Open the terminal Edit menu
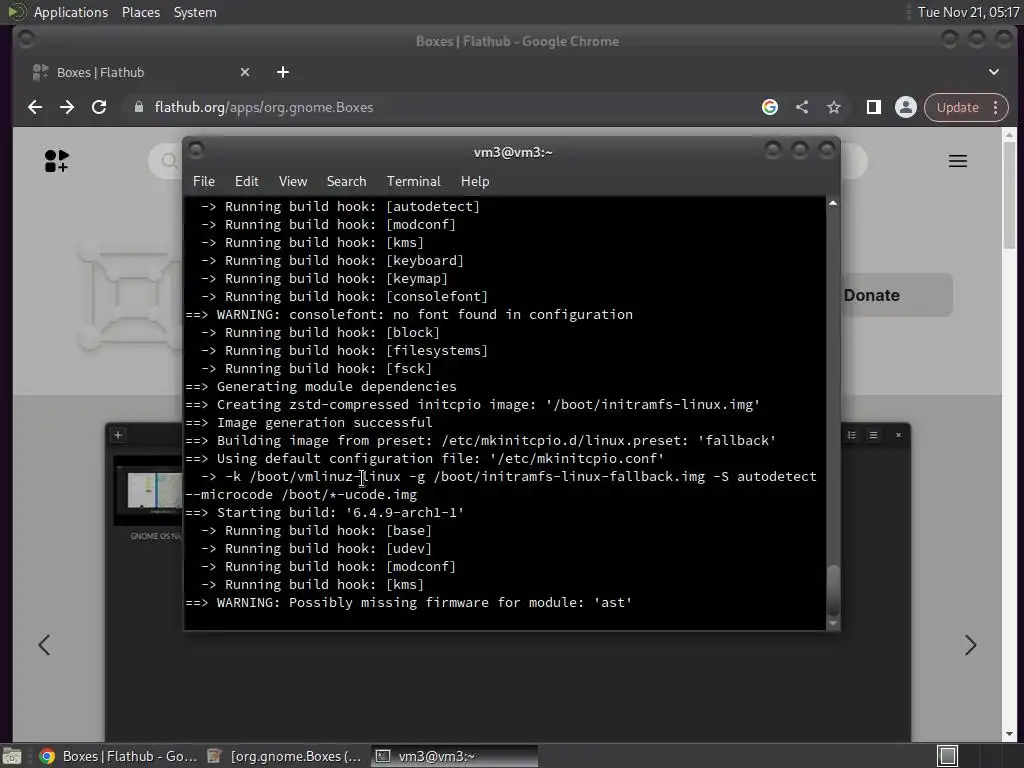 [x=246, y=182]
